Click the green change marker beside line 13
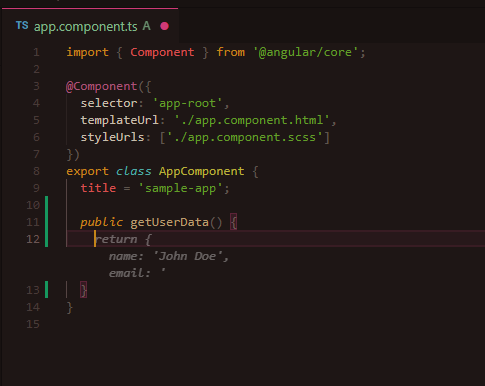 [x=46, y=290]
